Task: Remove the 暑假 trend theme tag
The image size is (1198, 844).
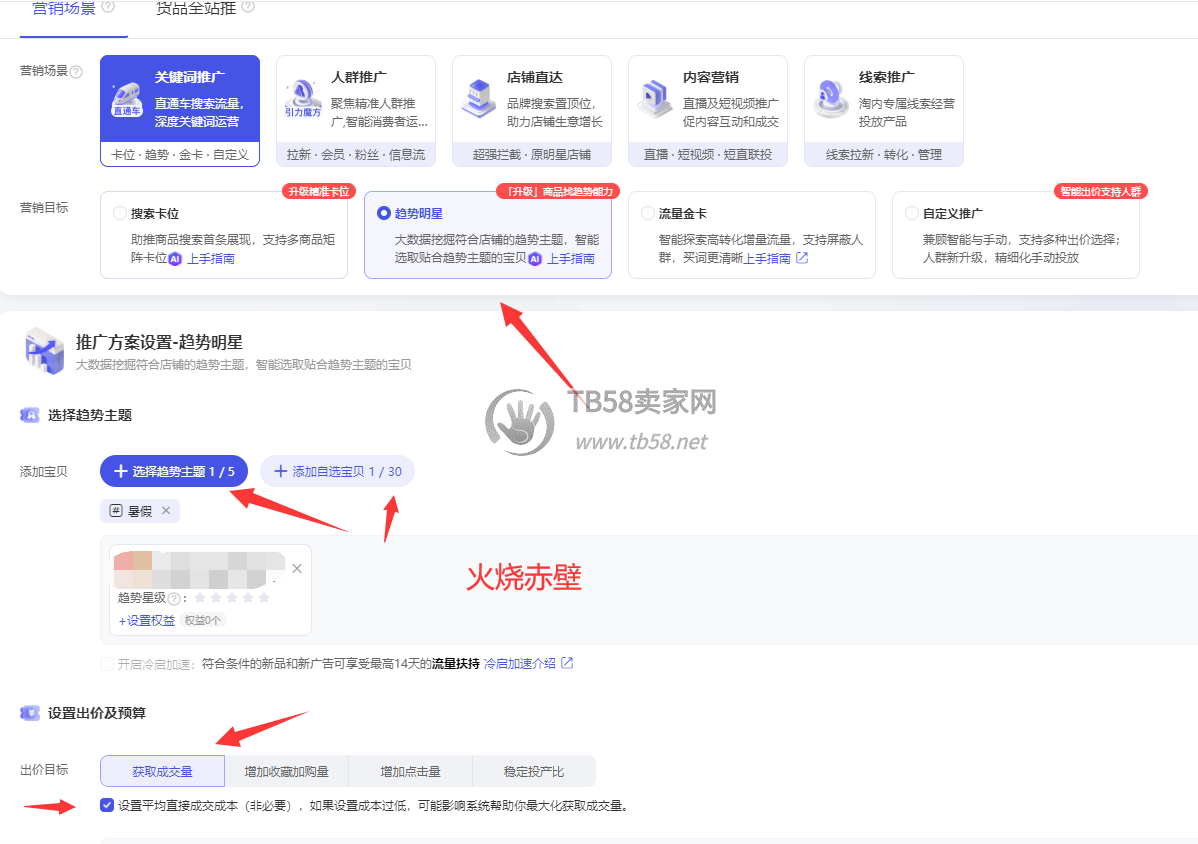Action: coord(166,511)
